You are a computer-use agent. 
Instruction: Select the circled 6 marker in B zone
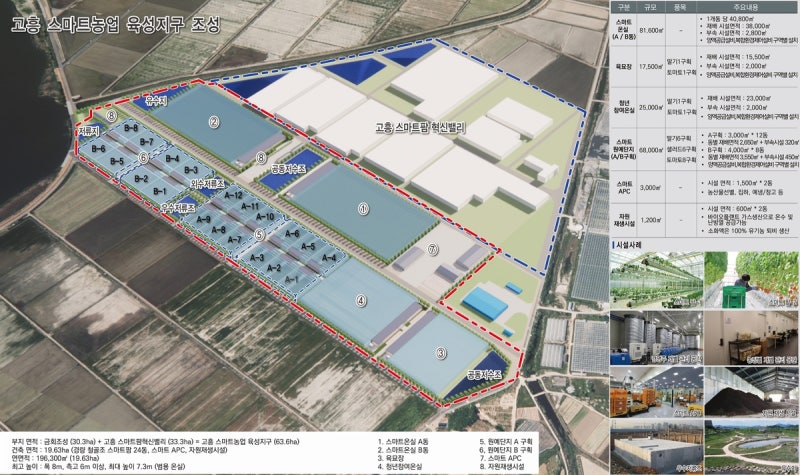pos(143,158)
